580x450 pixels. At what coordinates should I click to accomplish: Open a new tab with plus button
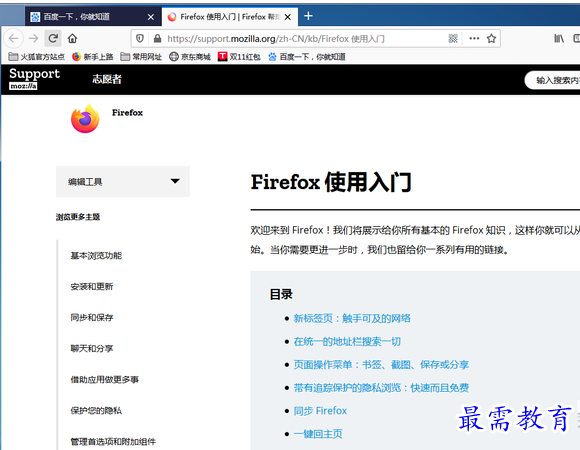pyautogui.click(x=308, y=16)
